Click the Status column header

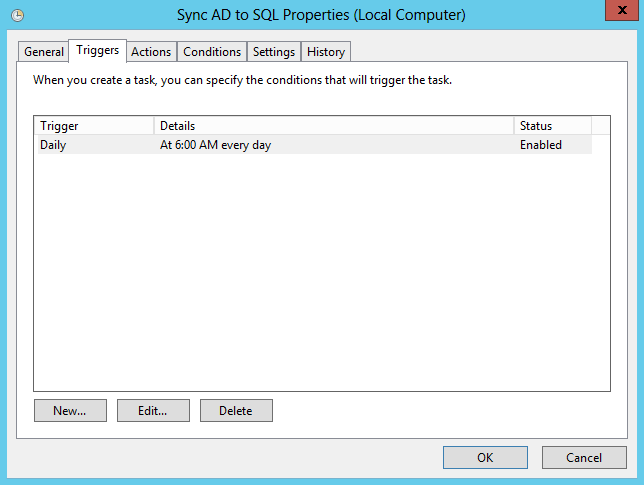coord(553,126)
